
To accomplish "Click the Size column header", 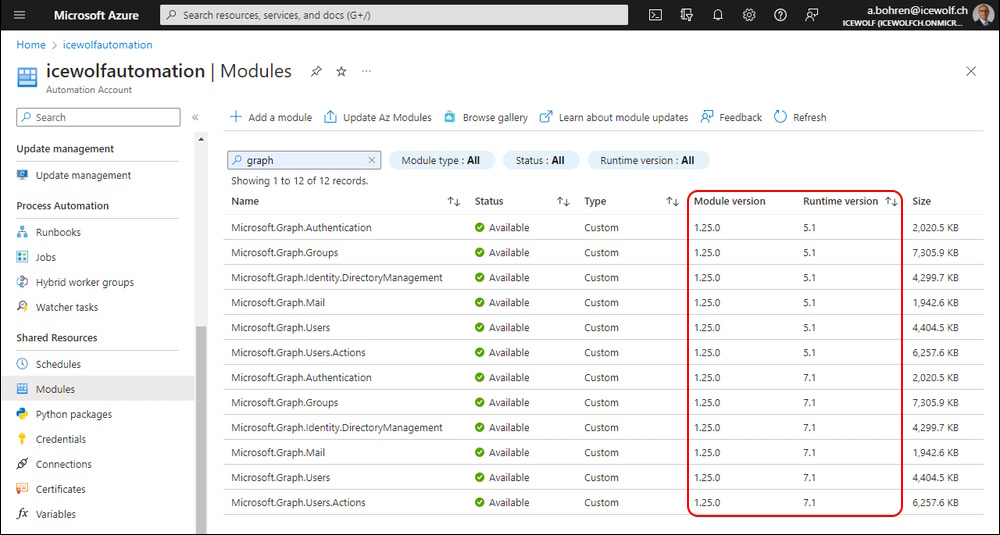I will point(921,202).
